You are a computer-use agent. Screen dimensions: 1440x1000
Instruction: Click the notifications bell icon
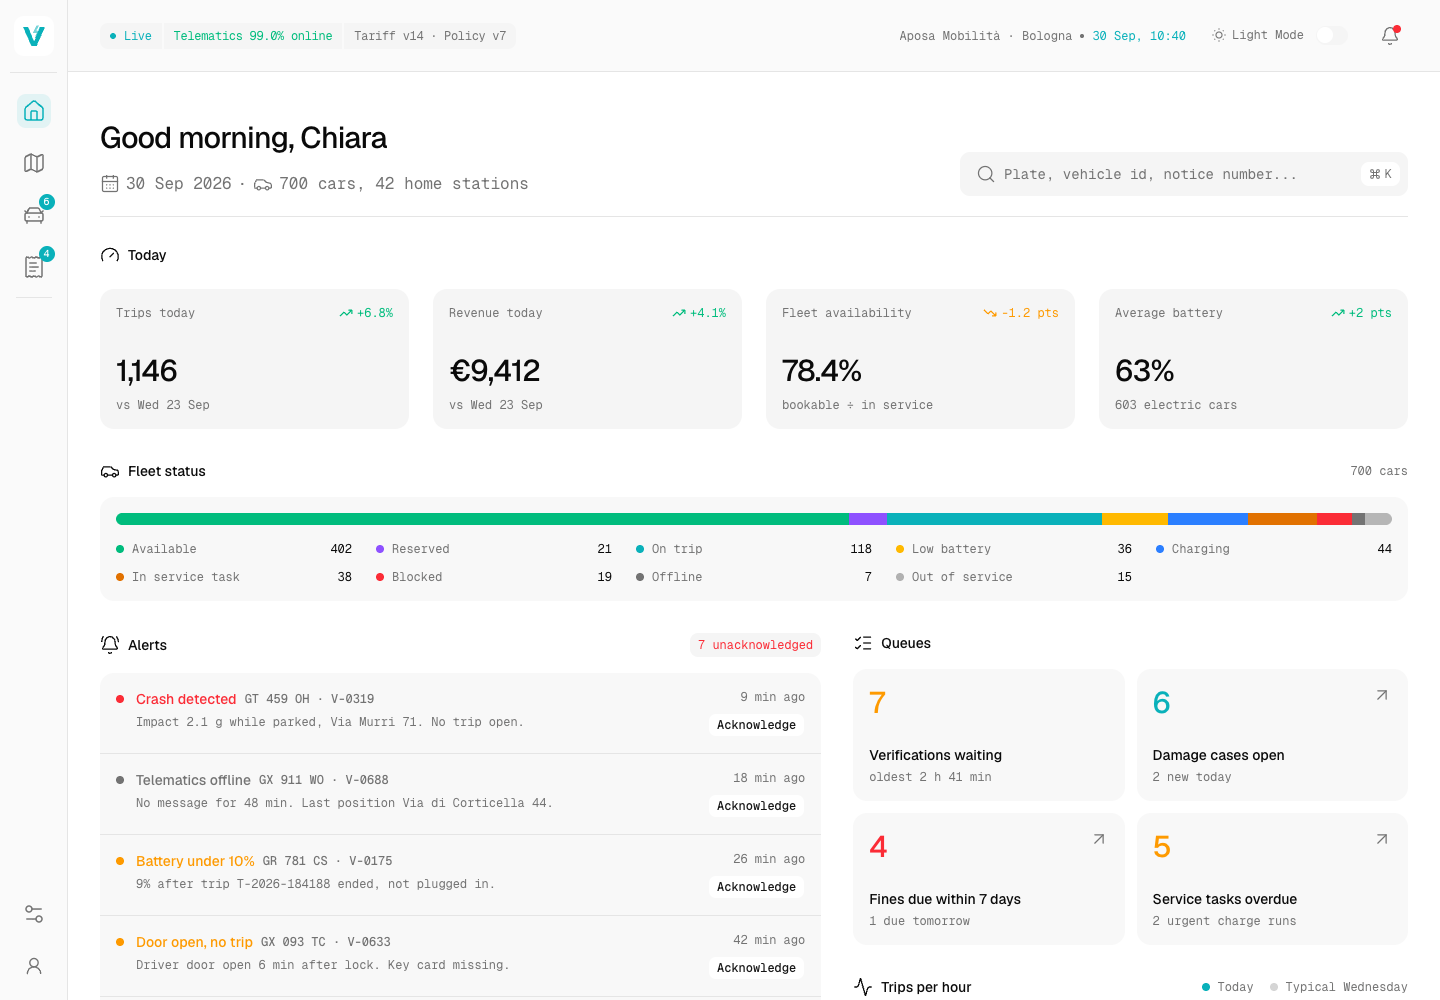click(1390, 36)
